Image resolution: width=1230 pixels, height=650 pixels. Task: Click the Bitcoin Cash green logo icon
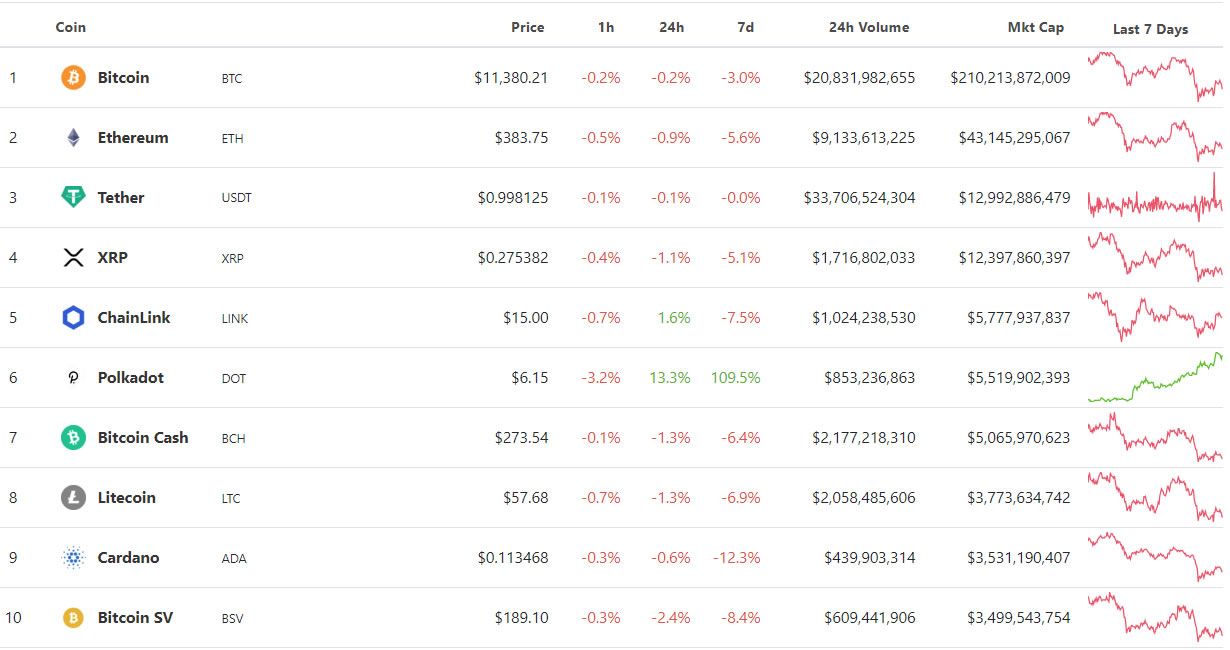click(72, 437)
